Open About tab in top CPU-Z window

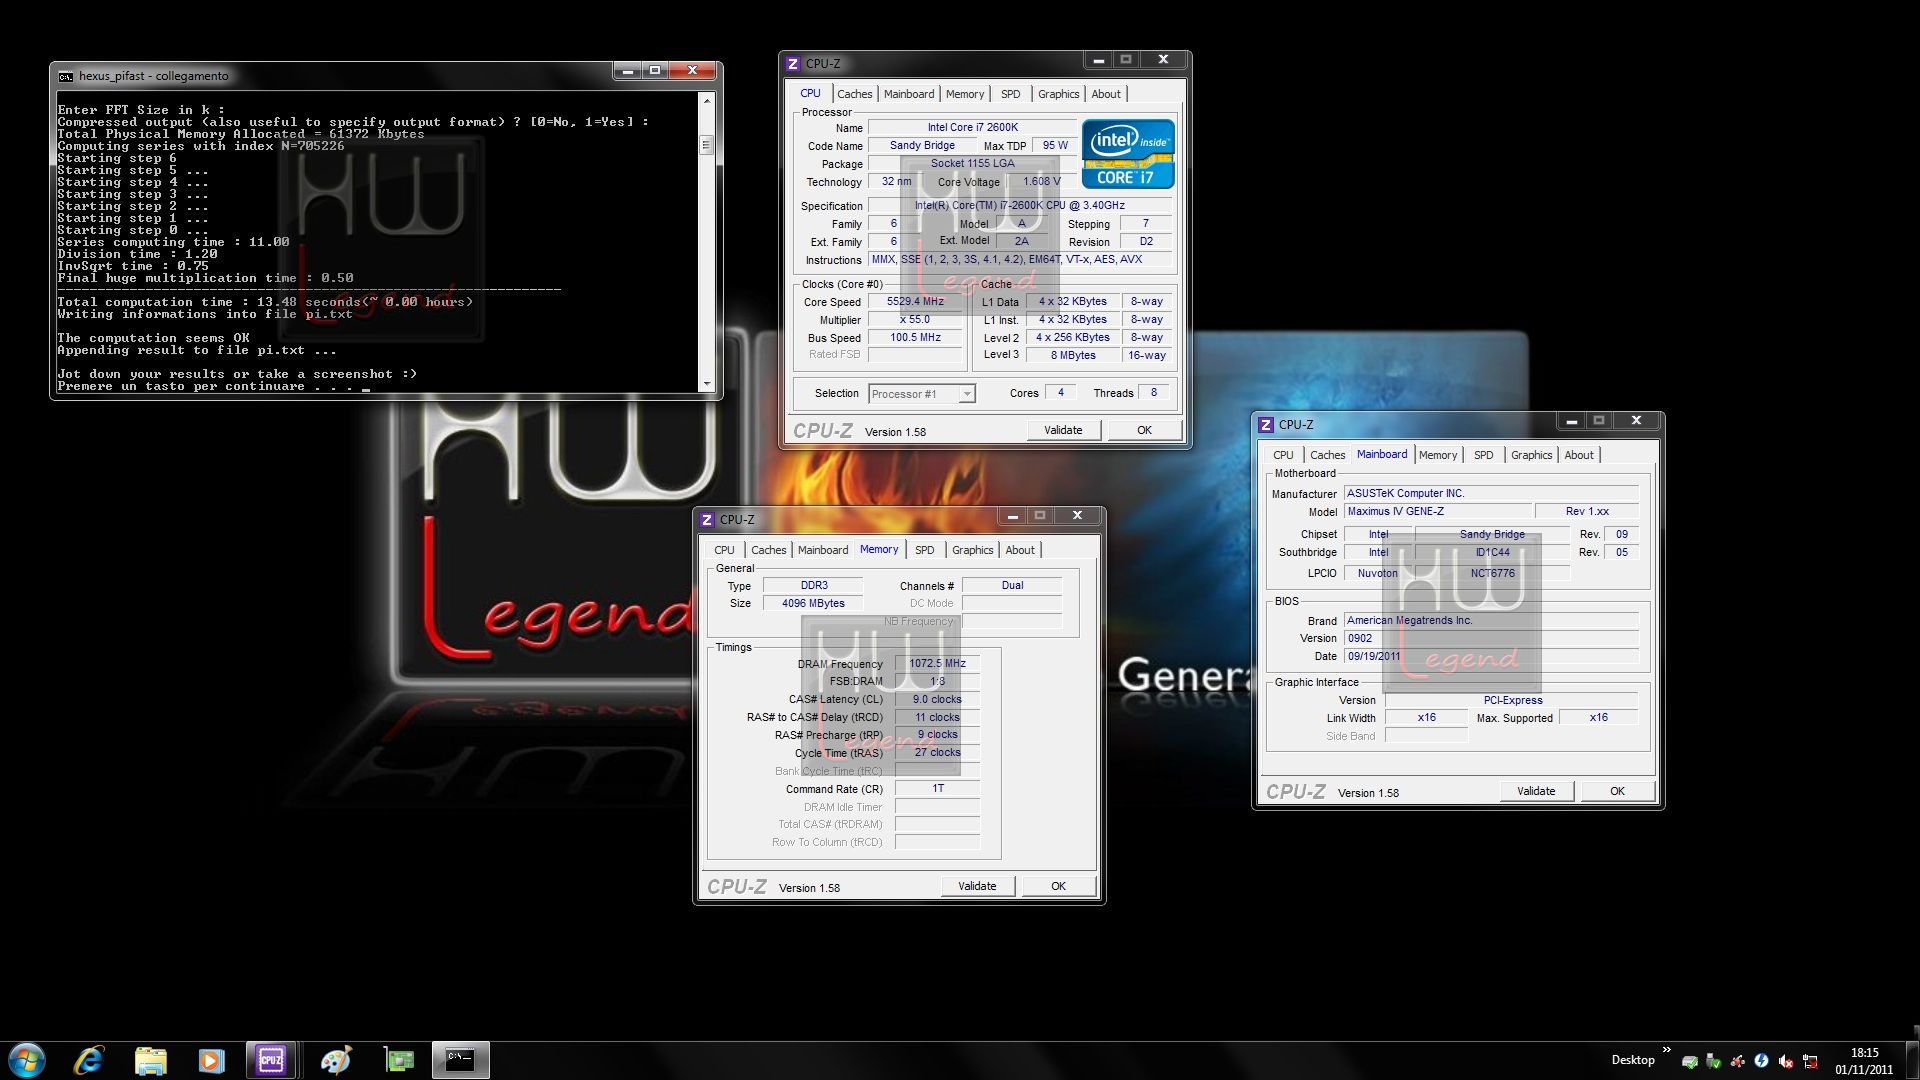[1106, 94]
